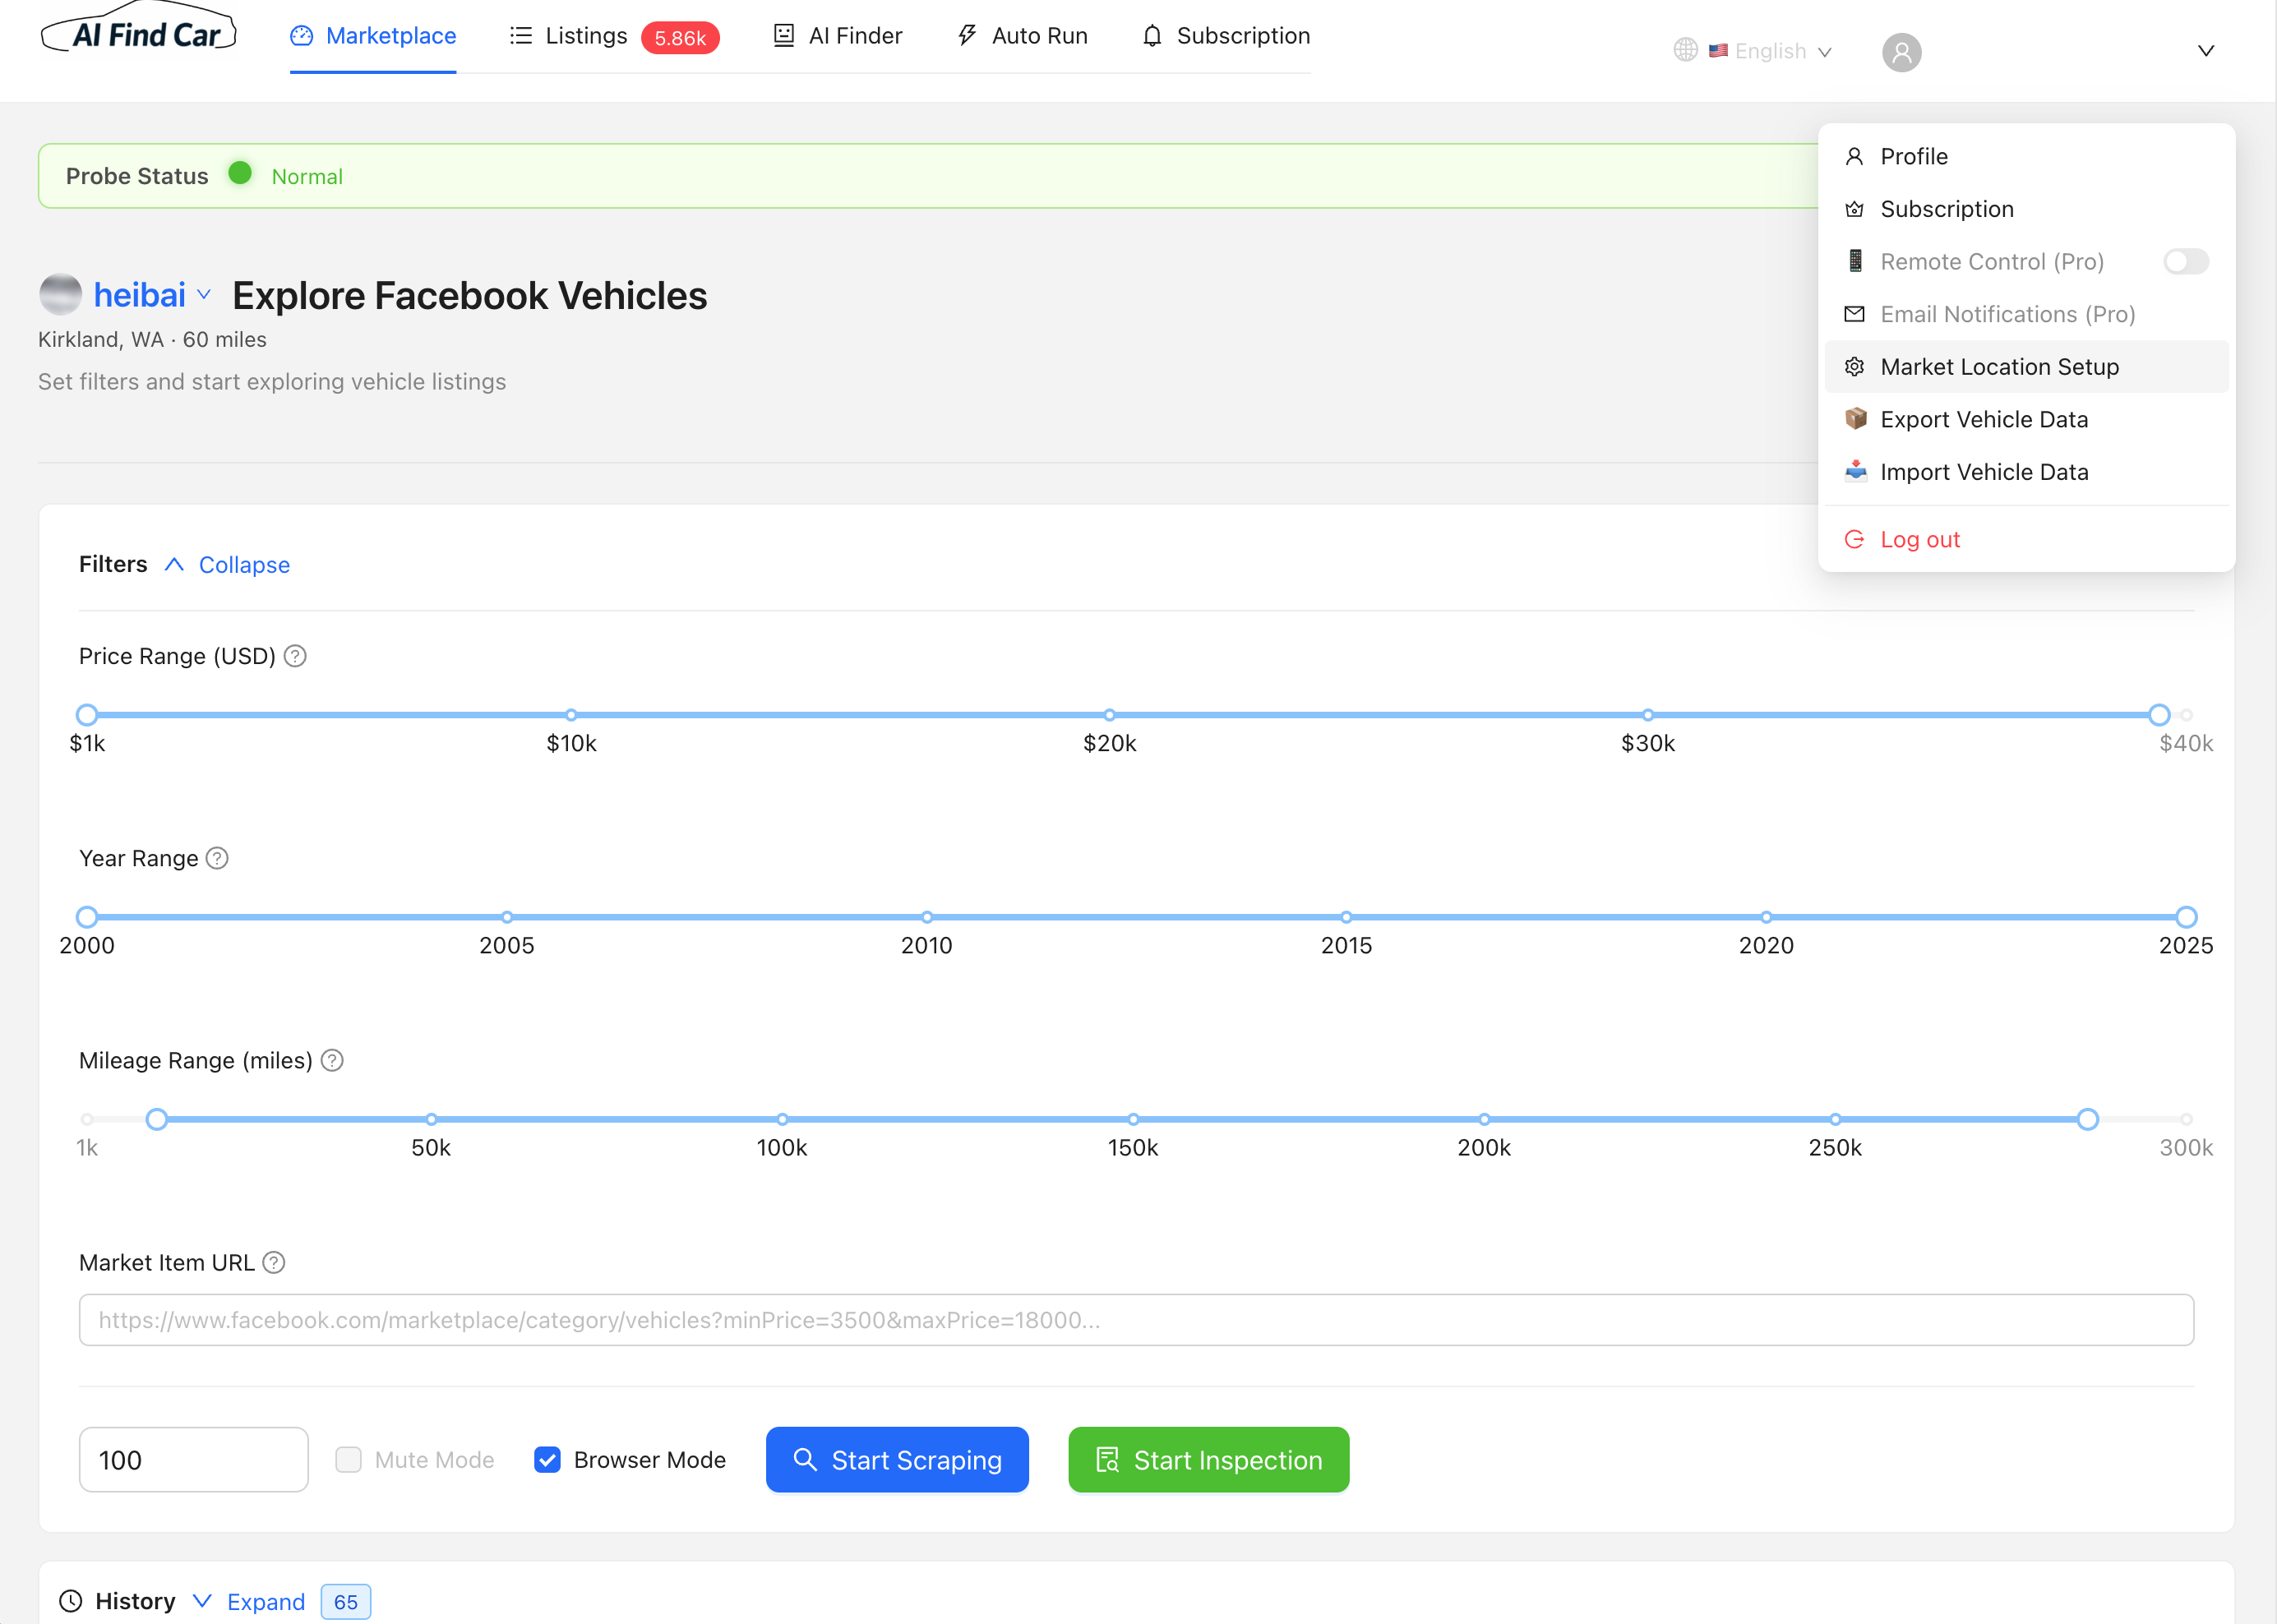
Task: Expand the History section
Action: pos(249,1601)
